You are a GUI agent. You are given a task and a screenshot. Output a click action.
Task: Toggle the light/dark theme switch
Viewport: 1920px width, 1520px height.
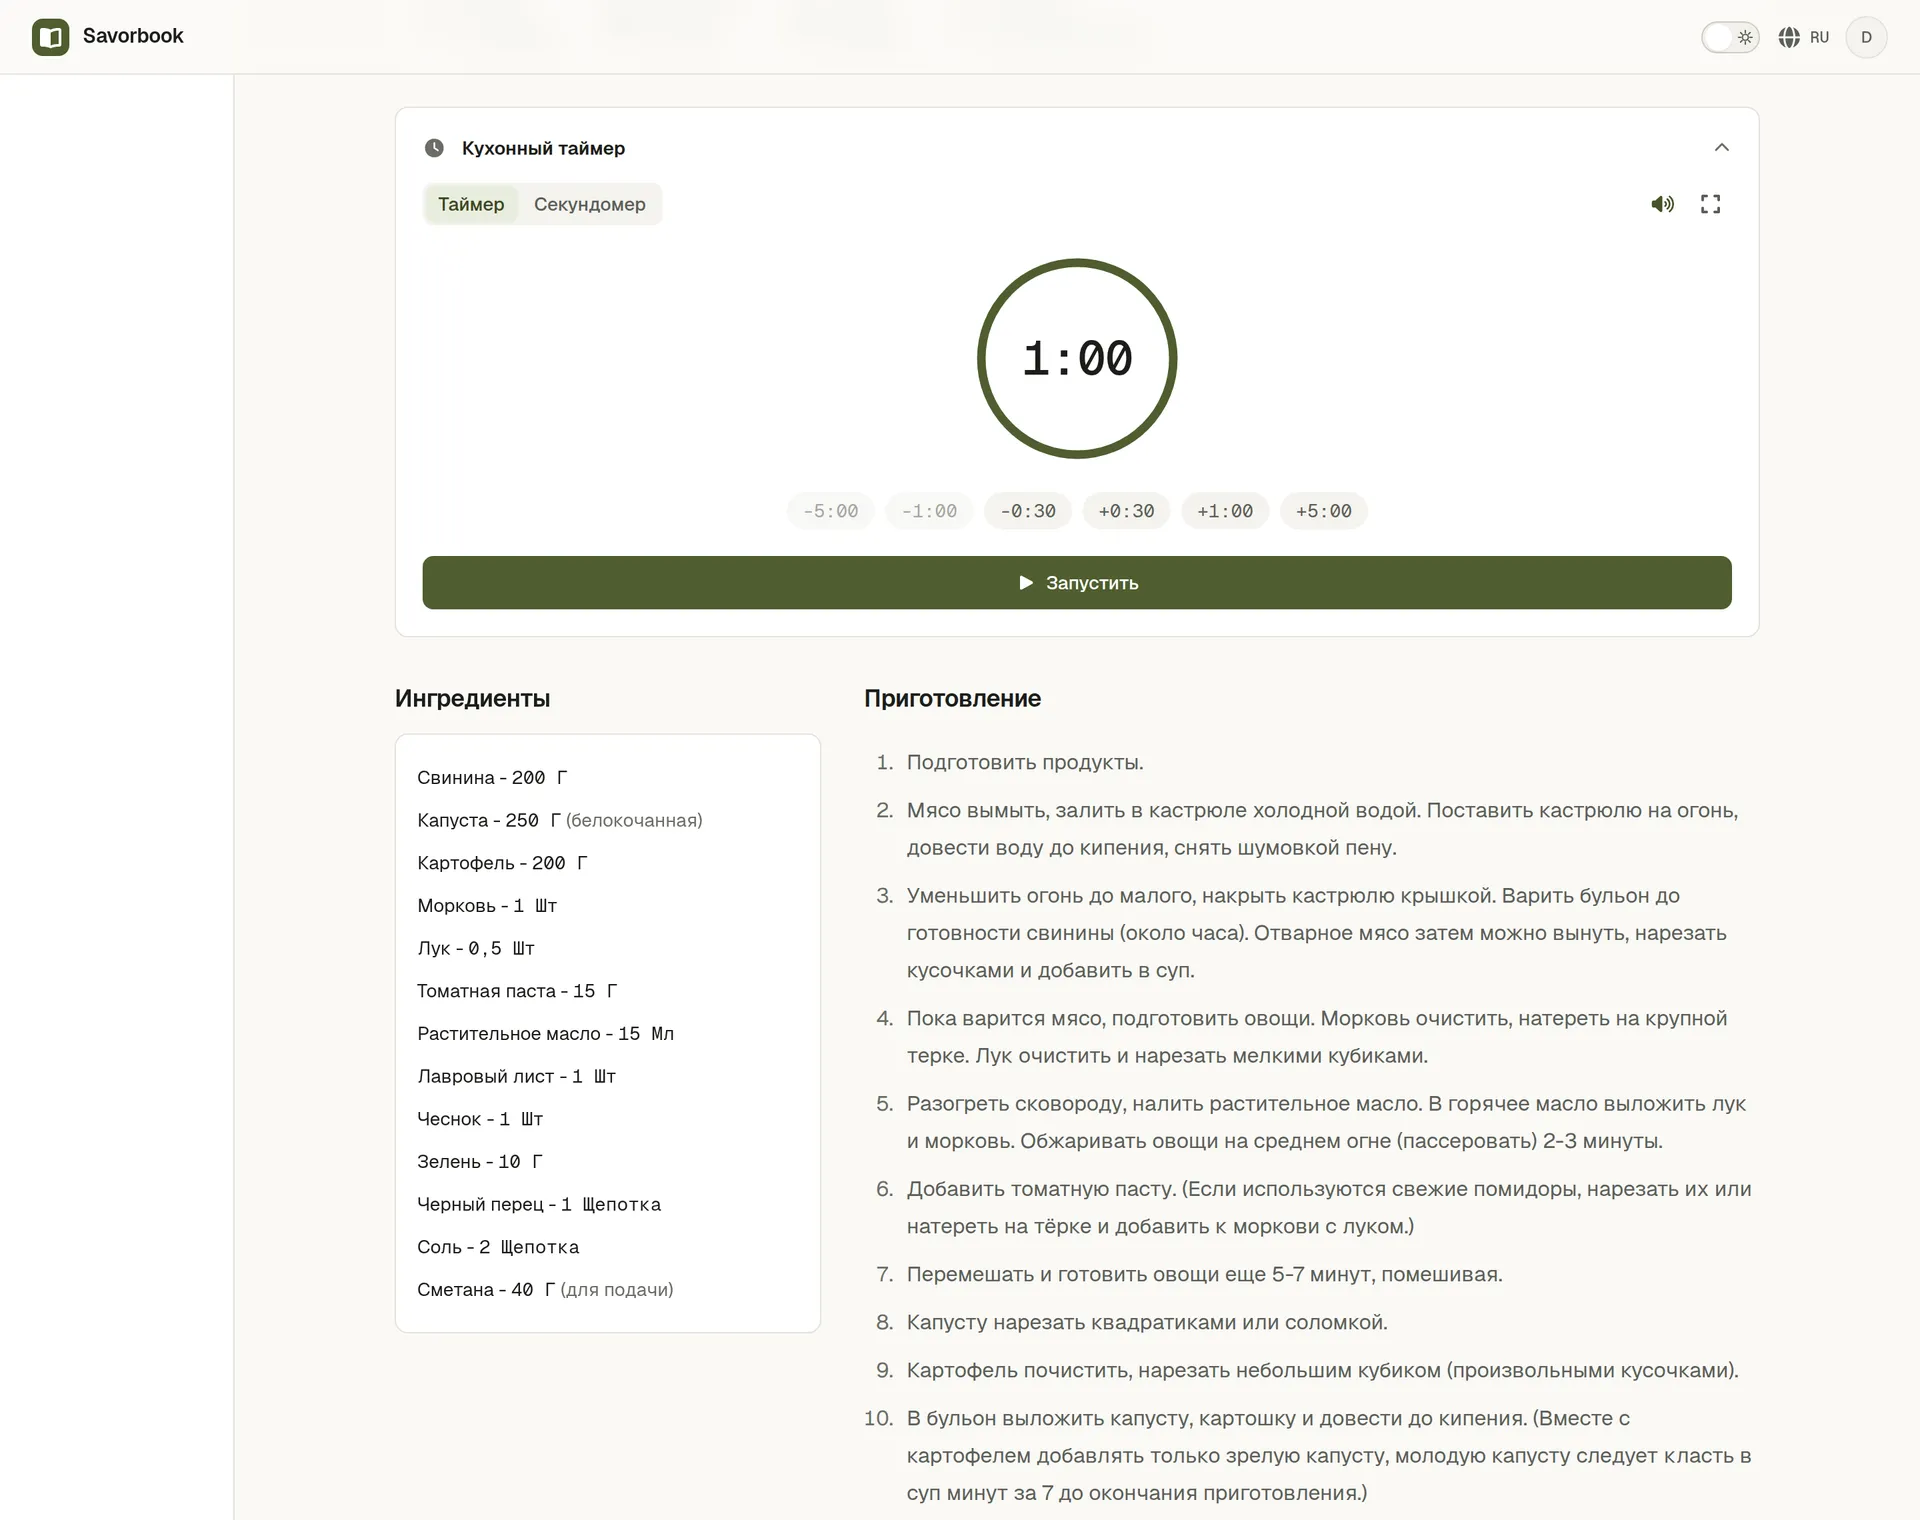[x=1730, y=37]
